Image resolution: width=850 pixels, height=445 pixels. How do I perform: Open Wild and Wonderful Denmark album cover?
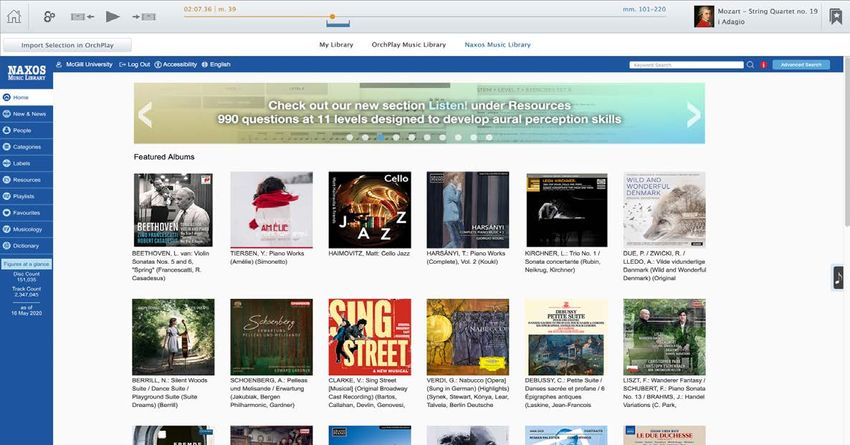[x=665, y=210]
